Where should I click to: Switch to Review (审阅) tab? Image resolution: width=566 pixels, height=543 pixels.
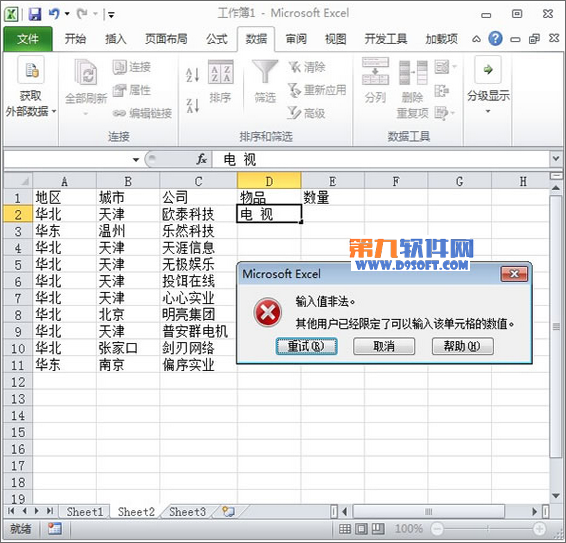296,39
